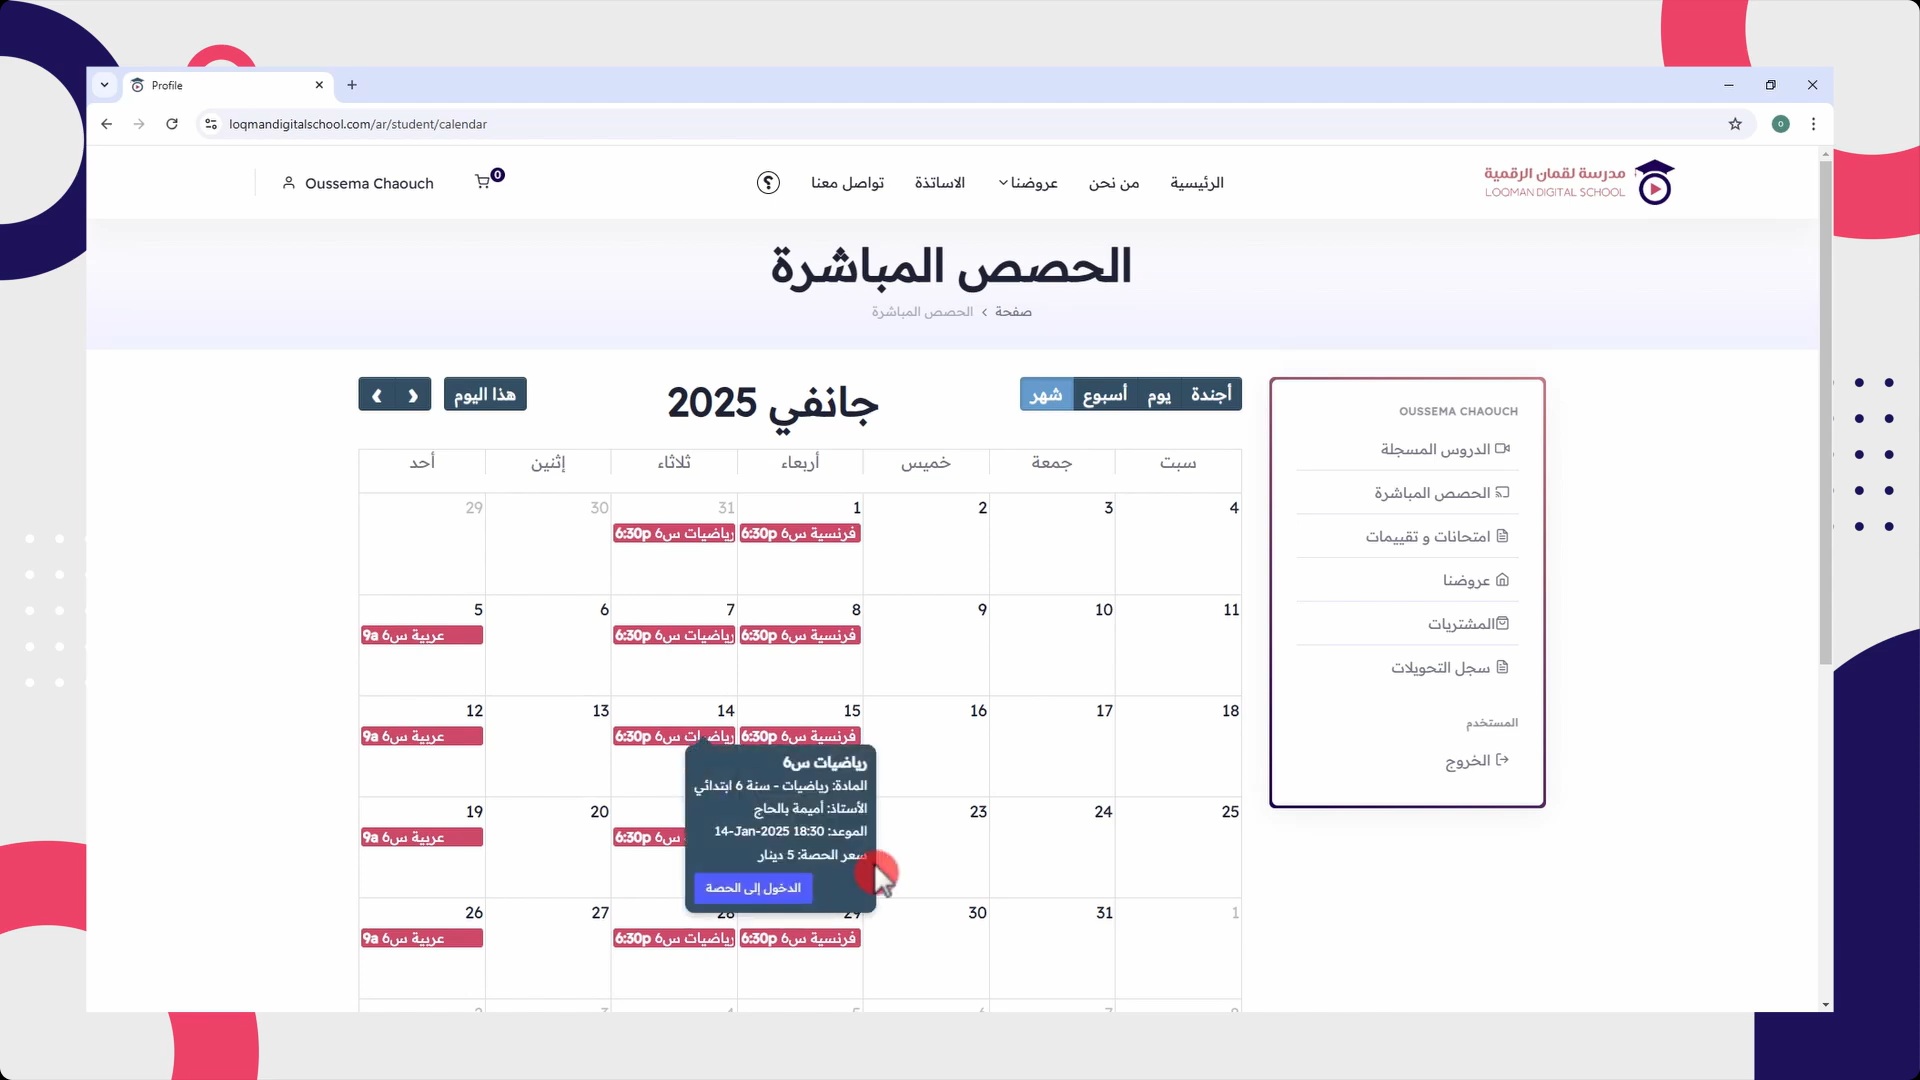This screenshot has height=1080, width=1920.
Task: Click the عروضنا offers icon in sidebar
Action: click(1504, 580)
